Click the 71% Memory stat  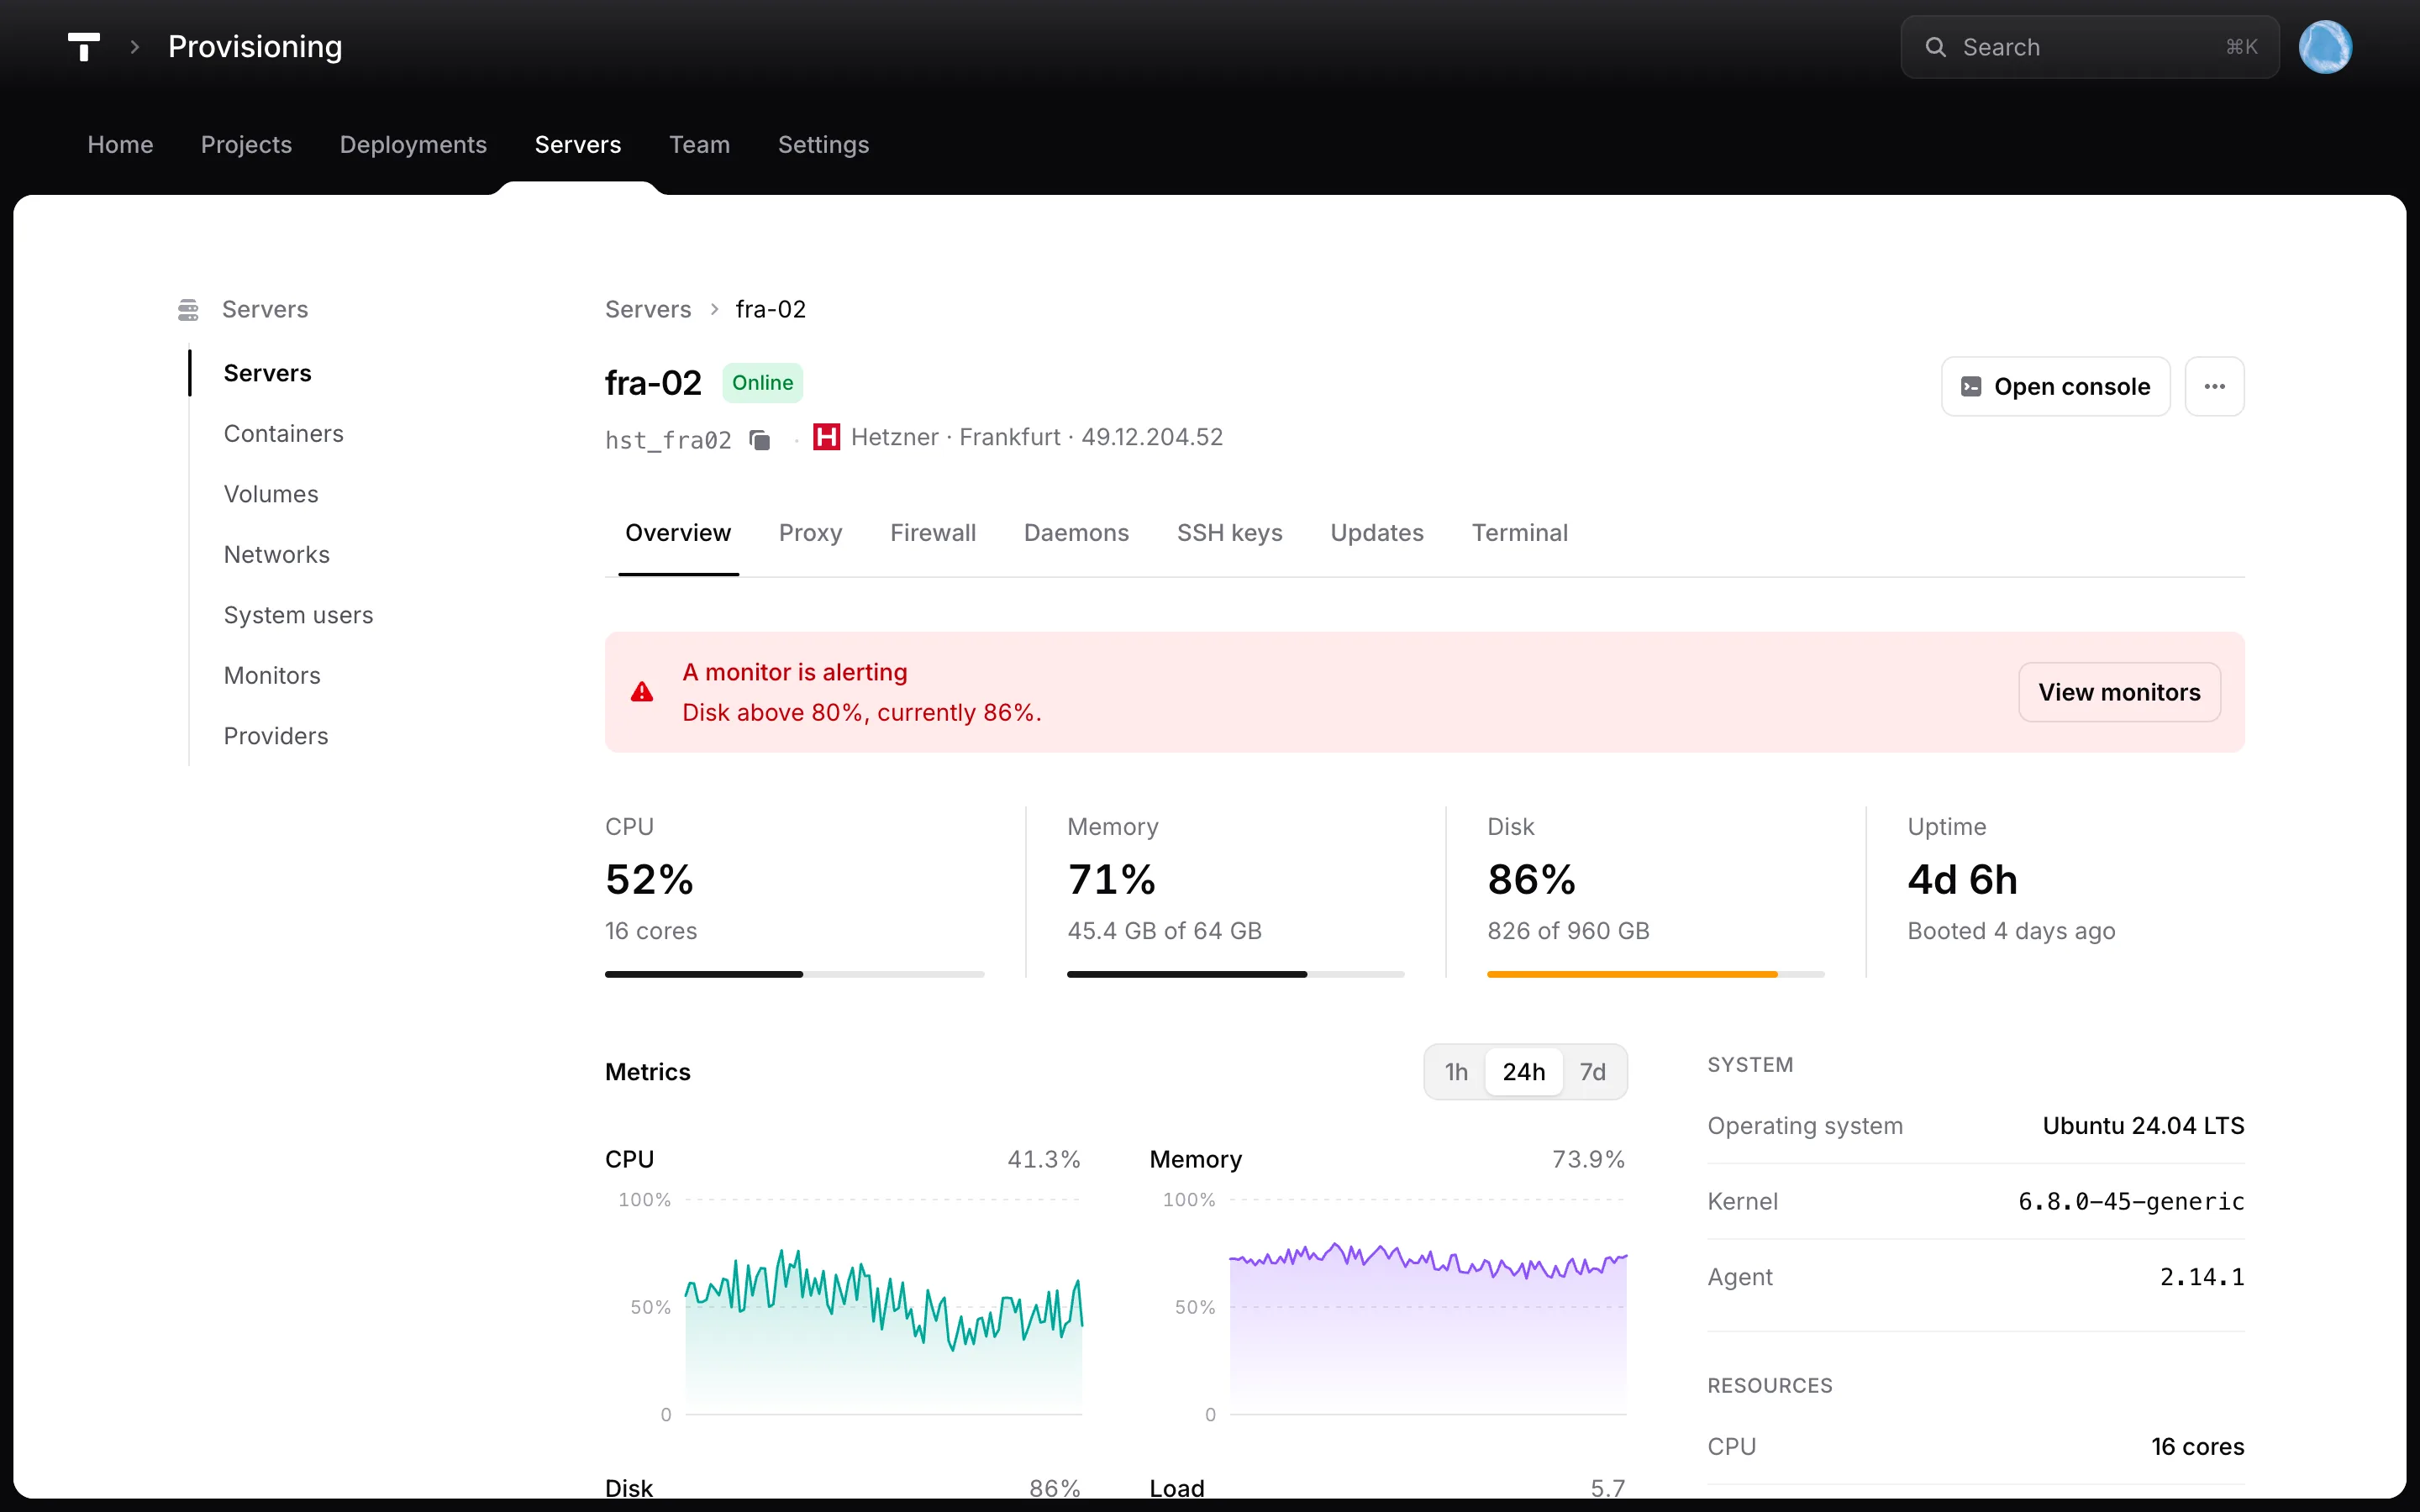point(1111,880)
